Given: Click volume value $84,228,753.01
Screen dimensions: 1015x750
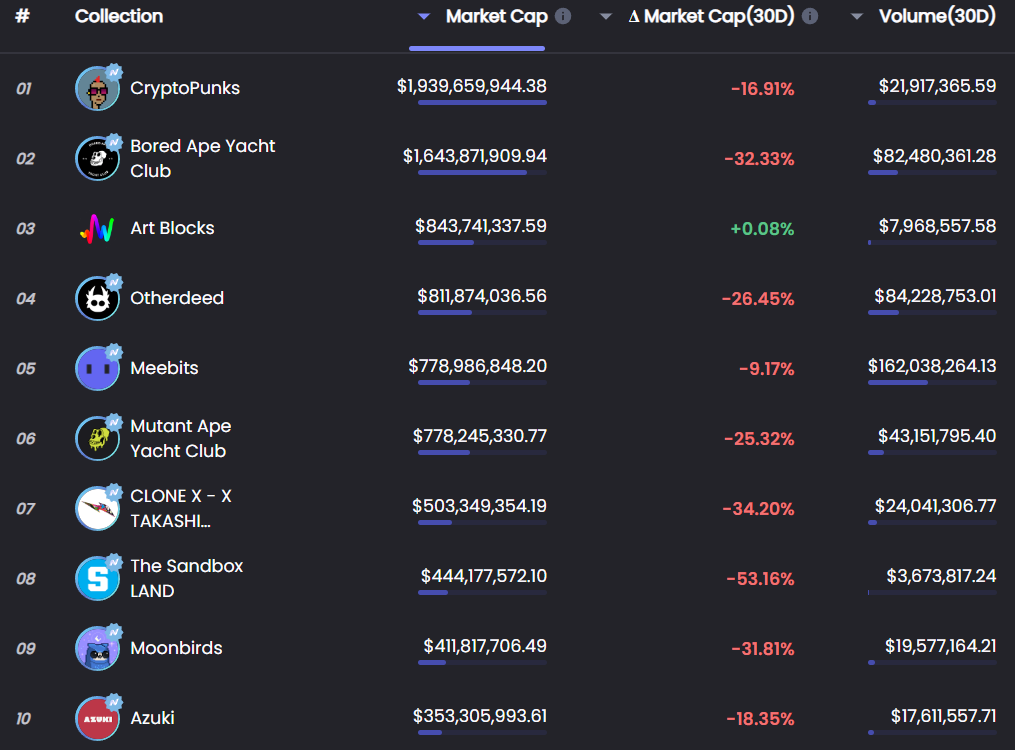Looking at the screenshot, I should [935, 296].
